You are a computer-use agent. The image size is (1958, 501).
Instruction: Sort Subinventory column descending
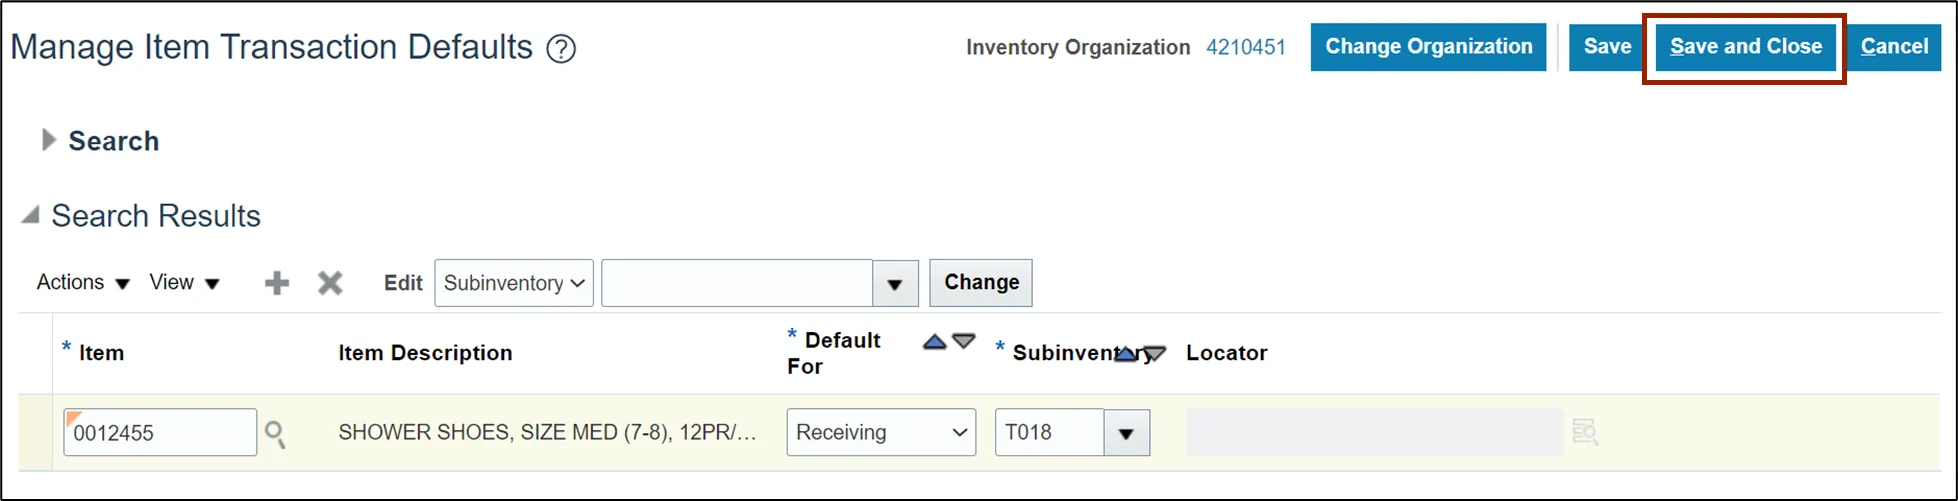(x=1155, y=354)
